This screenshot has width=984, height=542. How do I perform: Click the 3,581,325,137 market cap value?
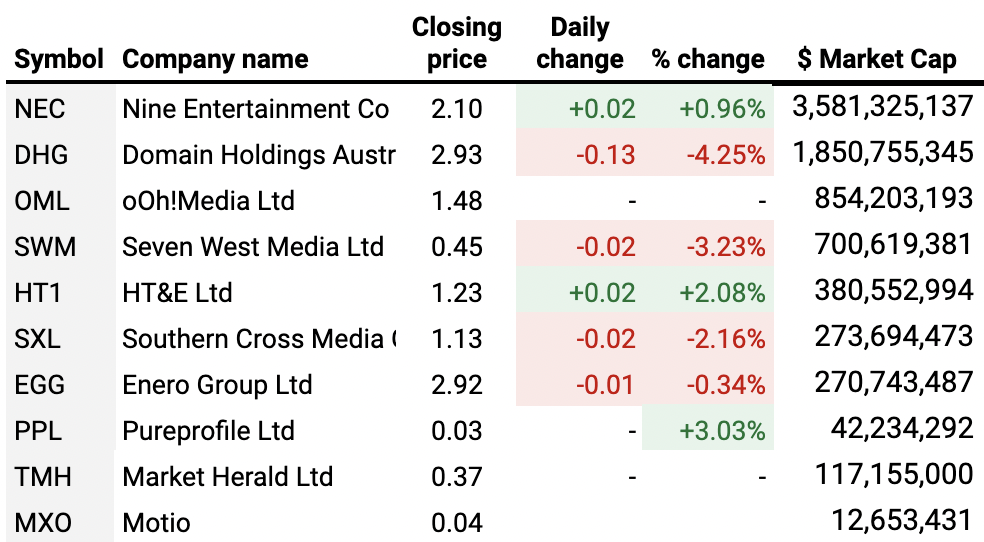pos(882,107)
